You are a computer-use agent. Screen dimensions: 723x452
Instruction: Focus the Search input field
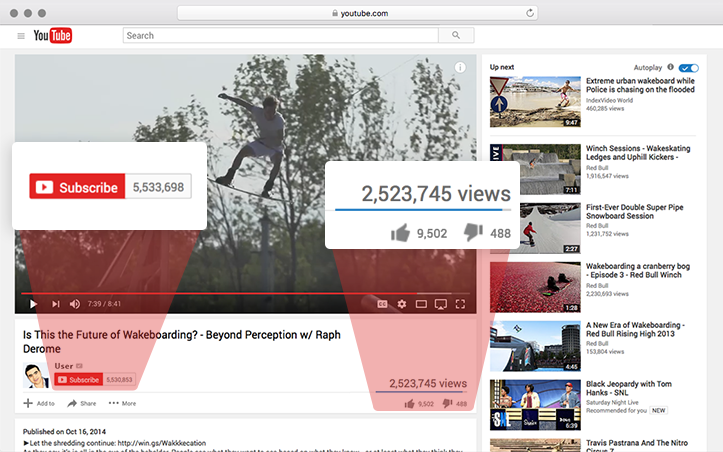pyautogui.click(x=280, y=36)
